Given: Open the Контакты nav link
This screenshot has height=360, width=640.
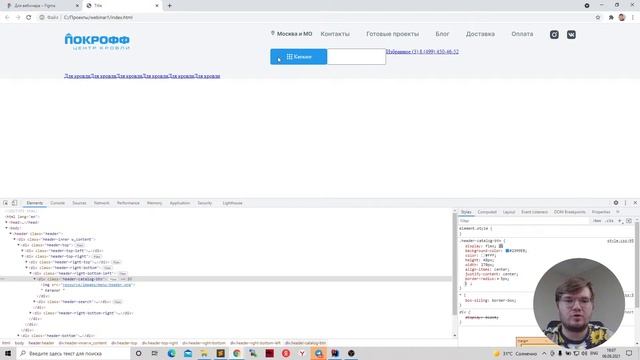Looking at the screenshot, I should (x=335, y=34).
